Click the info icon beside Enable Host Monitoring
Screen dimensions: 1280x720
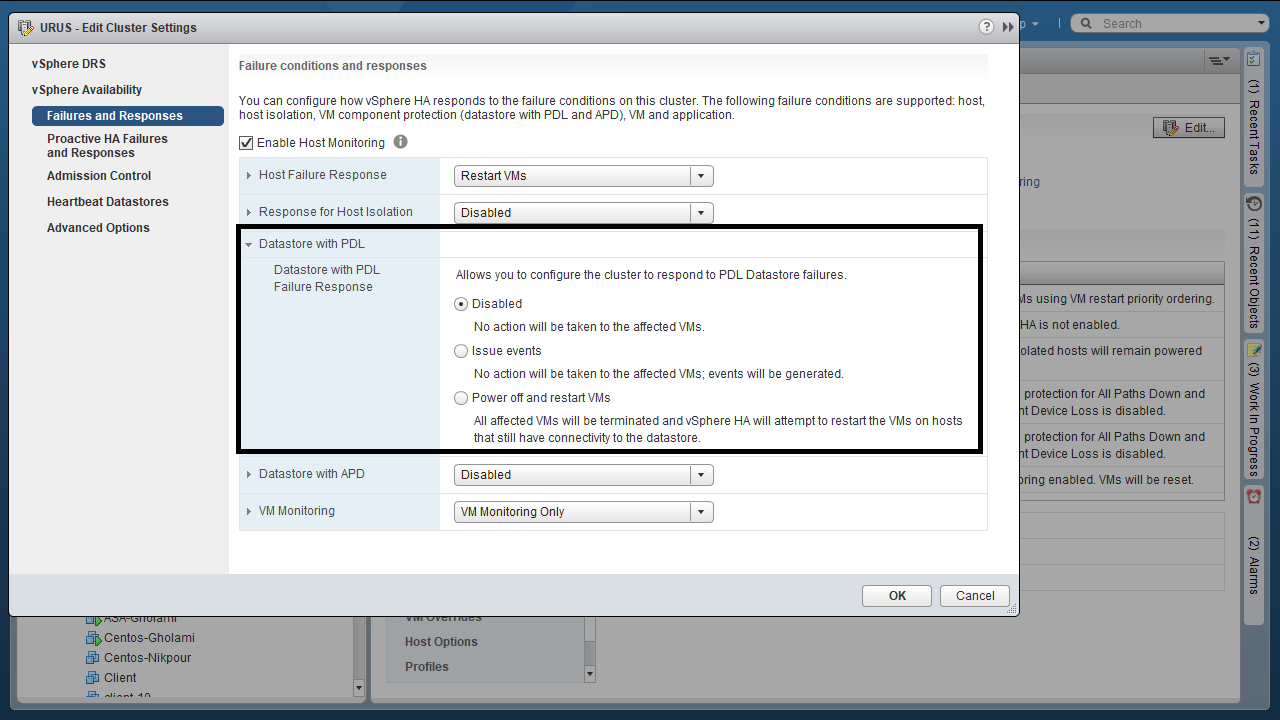tap(401, 142)
